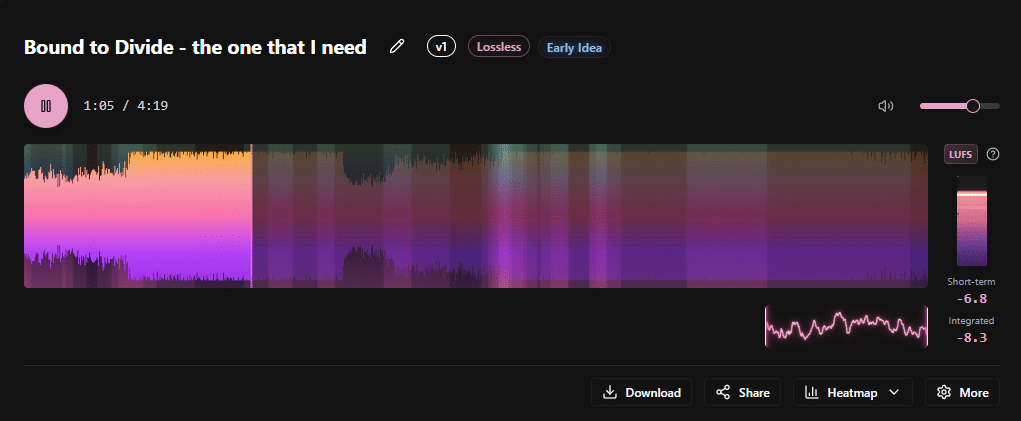The image size is (1021, 421).
Task: Click the download arrow icon
Action: (x=610, y=393)
